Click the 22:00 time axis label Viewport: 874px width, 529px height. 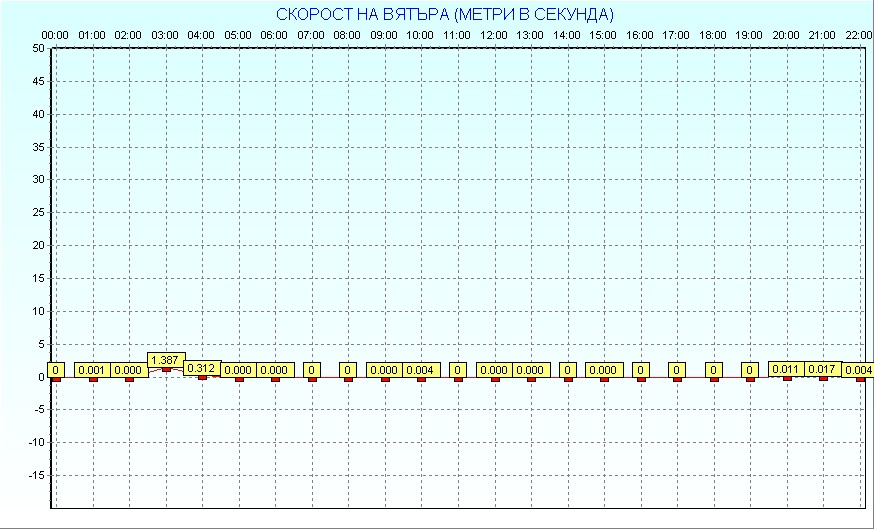click(x=858, y=35)
